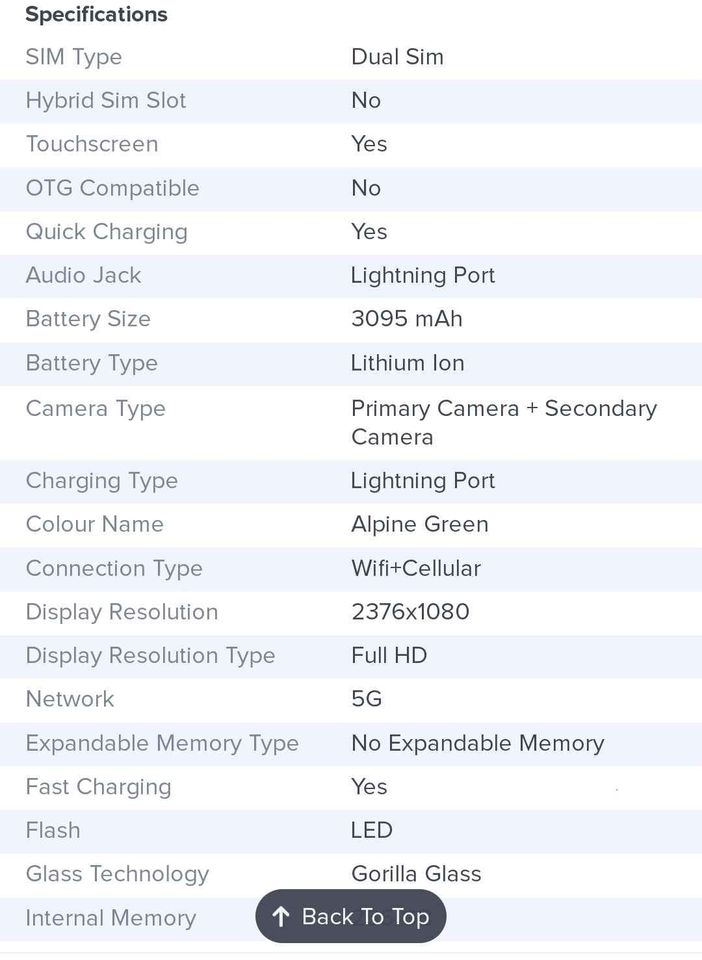Click the Dual Sim value

(397, 57)
